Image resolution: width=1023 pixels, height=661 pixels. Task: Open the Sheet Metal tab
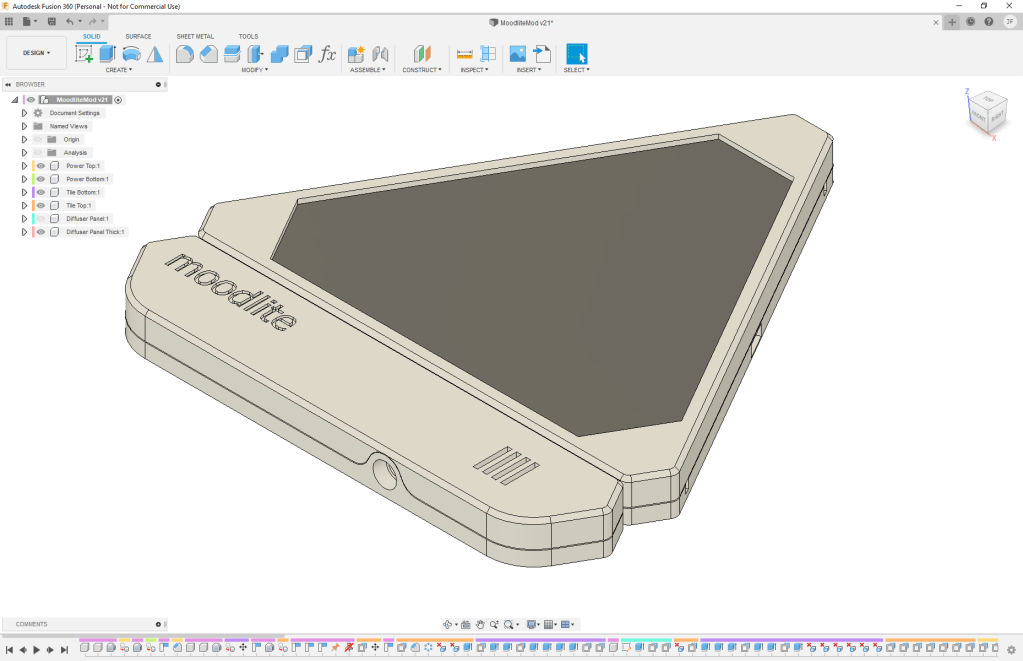point(195,36)
